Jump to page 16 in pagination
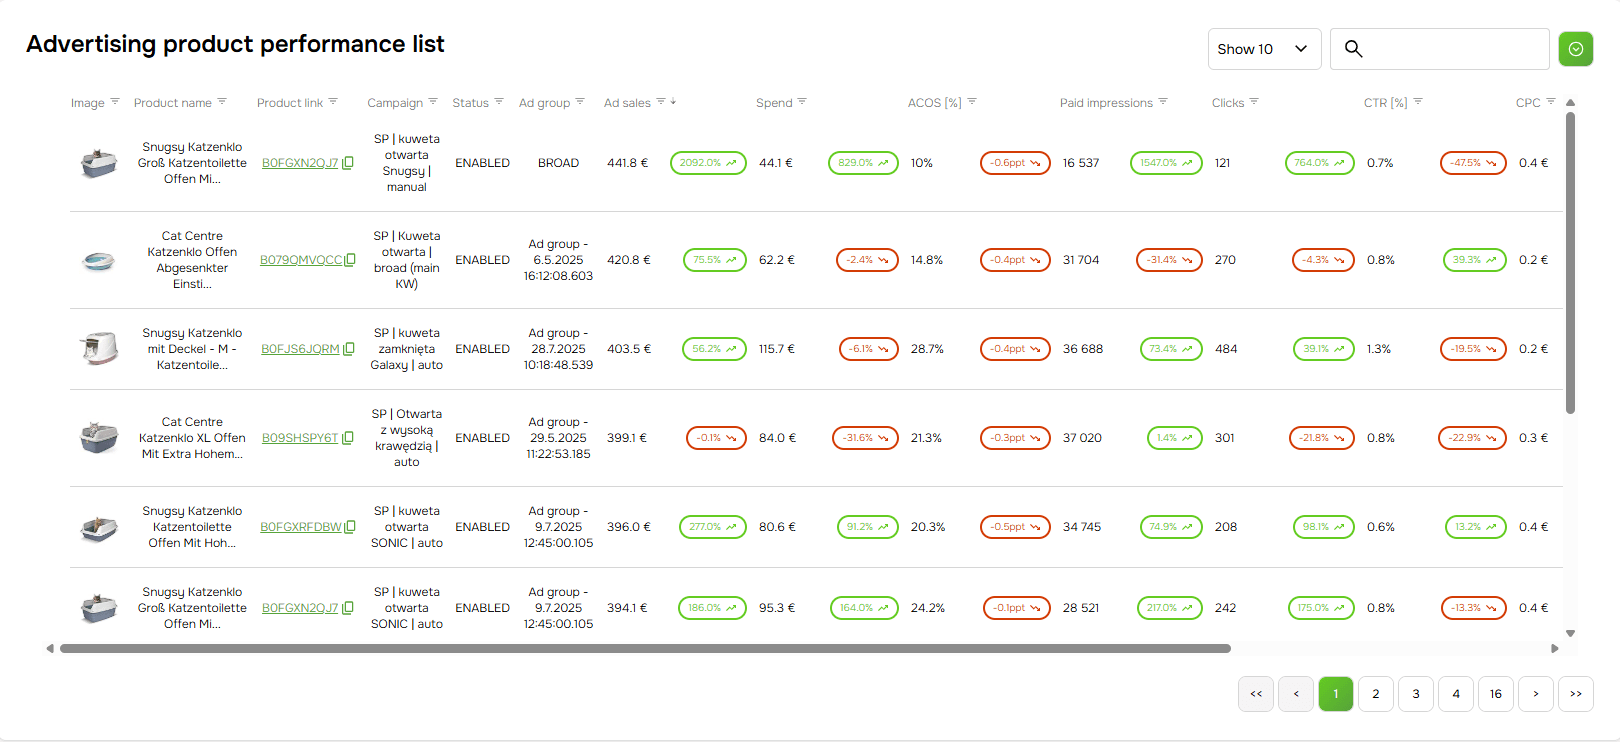 [x=1496, y=694]
